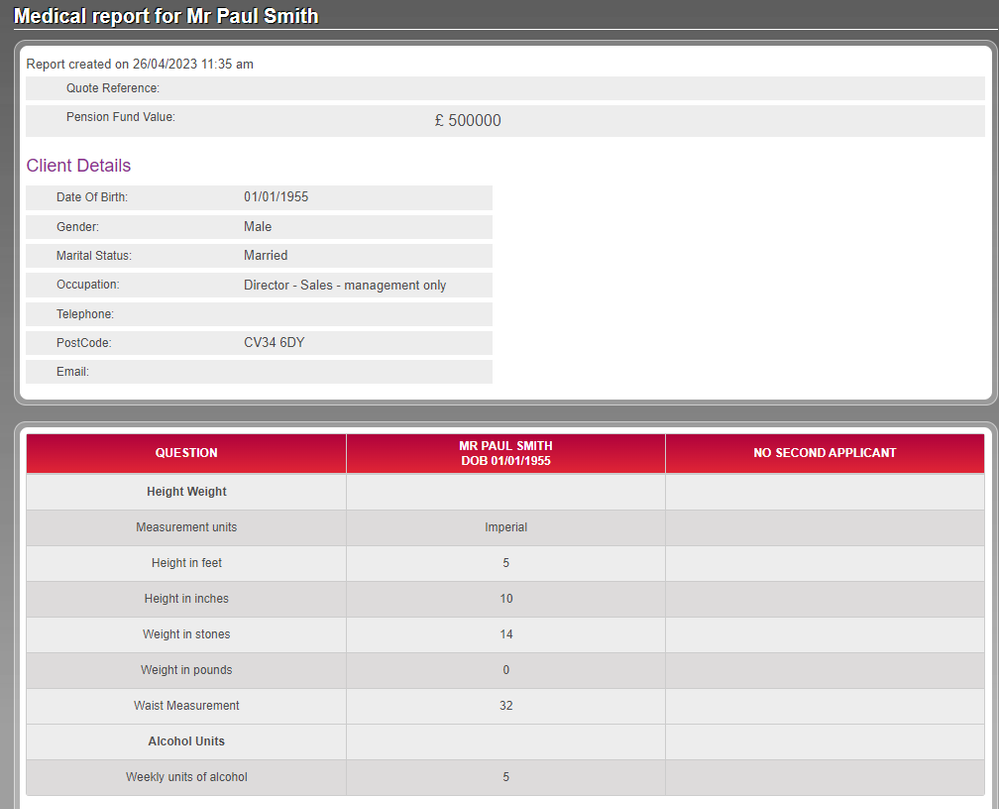Click the 'Date Of Birth:' label

coord(92,197)
